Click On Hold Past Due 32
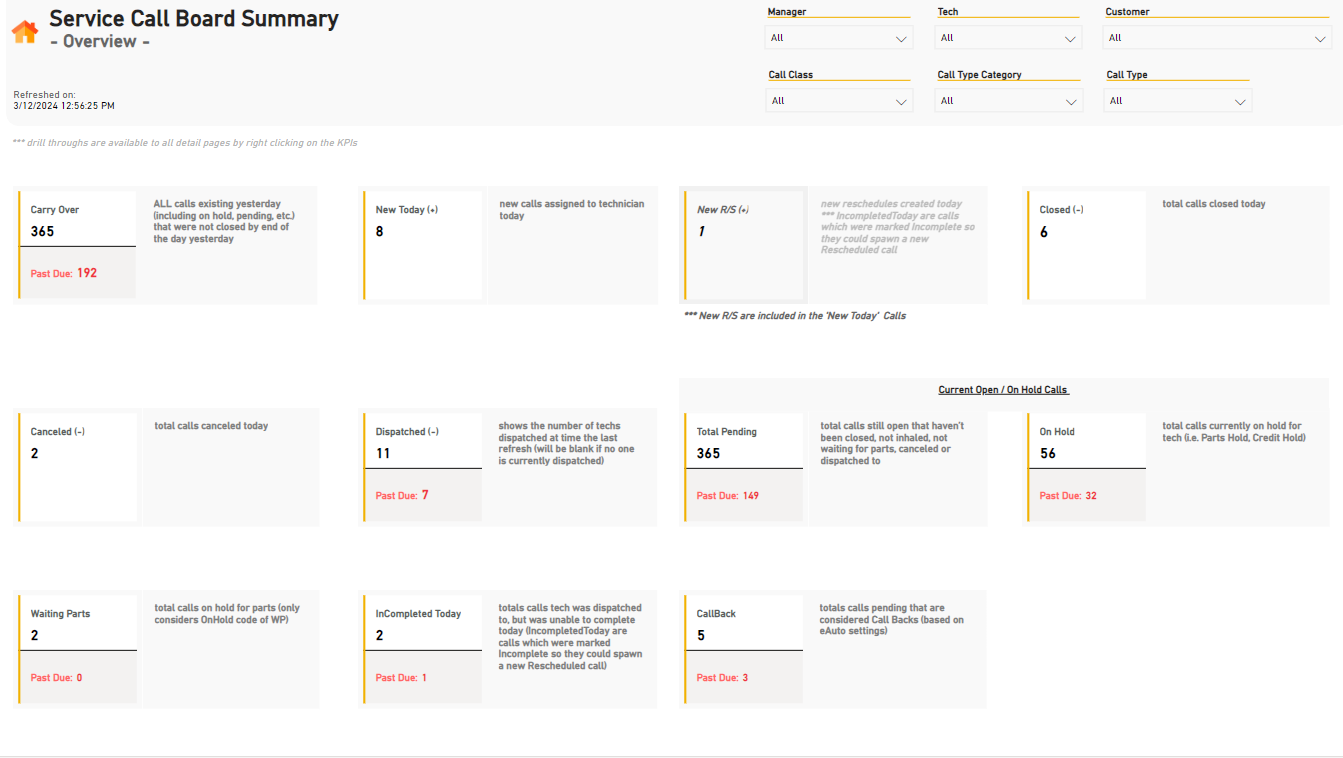Screen dimensions: 1343x758 click(x=1068, y=496)
